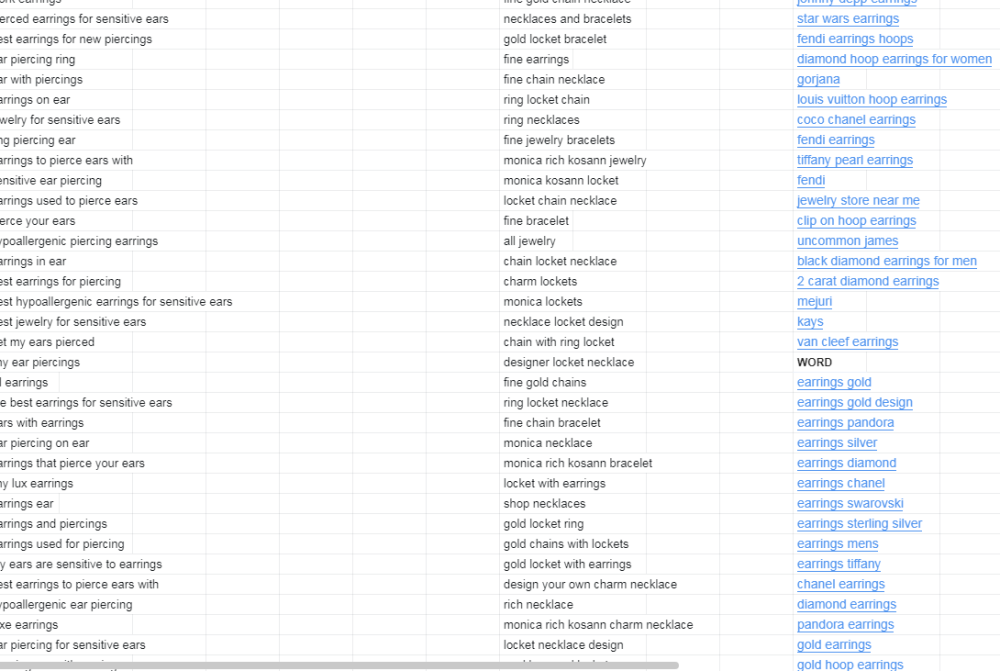The height and width of the screenshot is (671, 1000).
Task: Open the "2 carat diamond earrings" link
Action: [867, 281]
